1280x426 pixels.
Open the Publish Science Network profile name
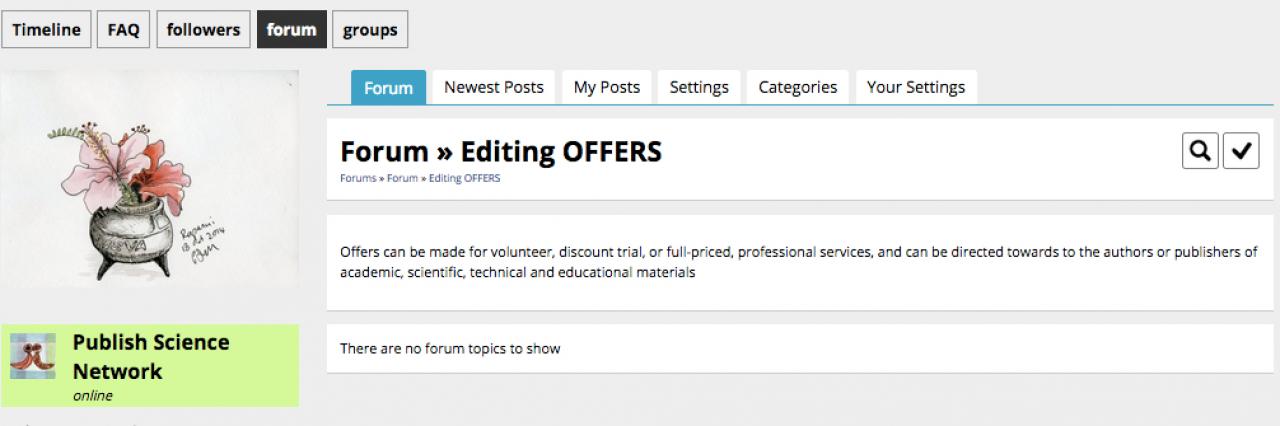pyautogui.click(x=151, y=356)
